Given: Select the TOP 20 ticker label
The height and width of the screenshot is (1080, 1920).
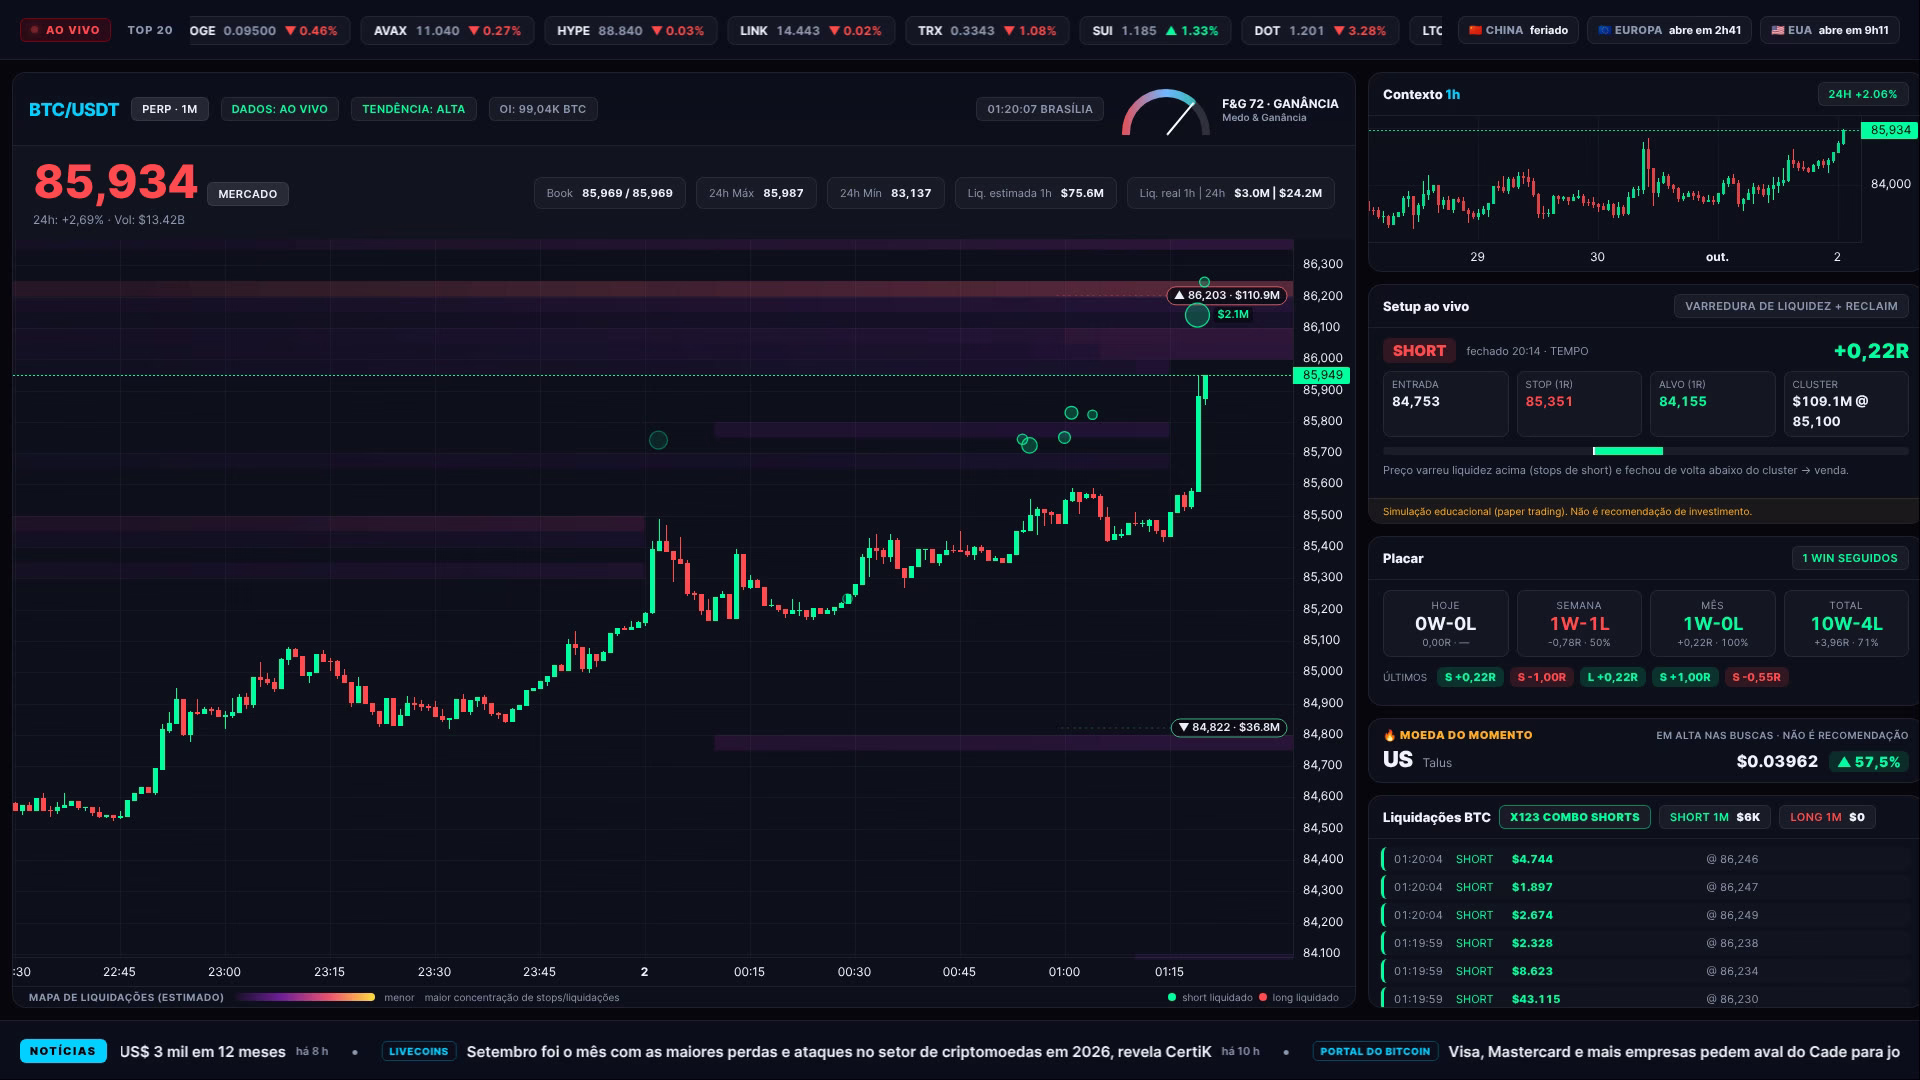Looking at the screenshot, I should (x=150, y=30).
